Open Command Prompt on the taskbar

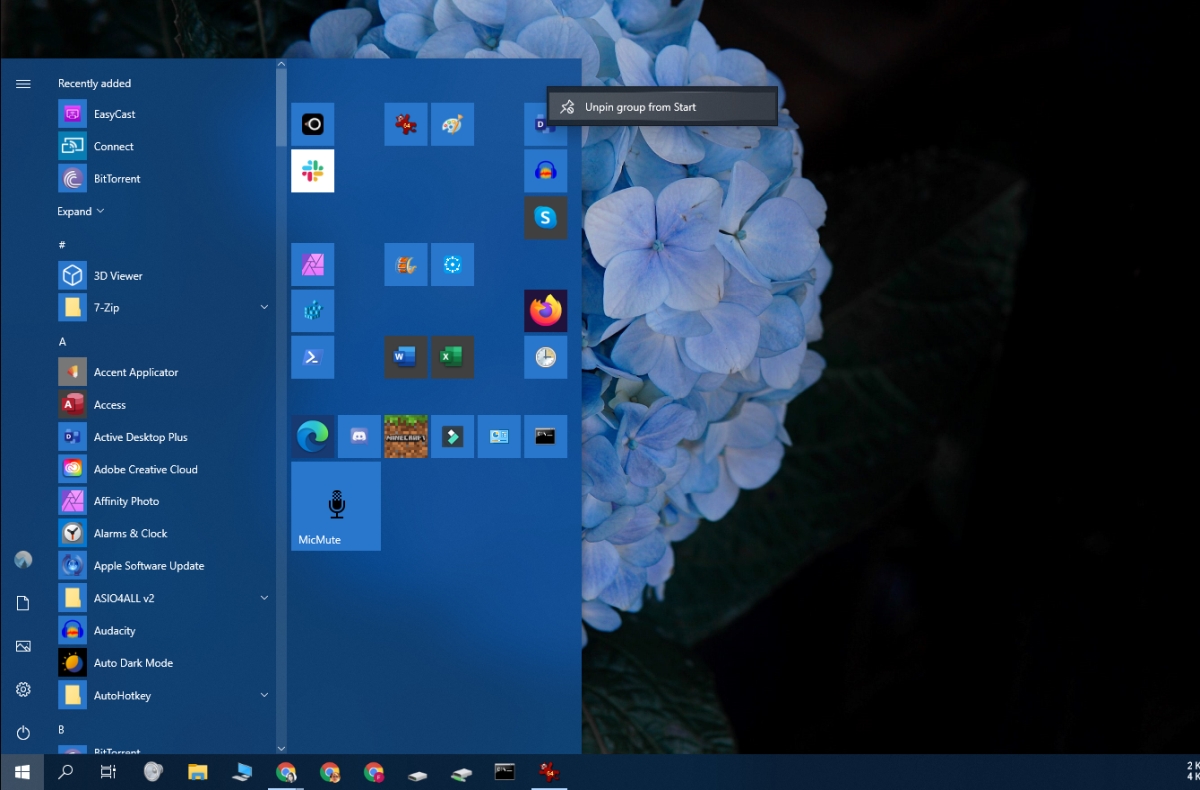(505, 772)
